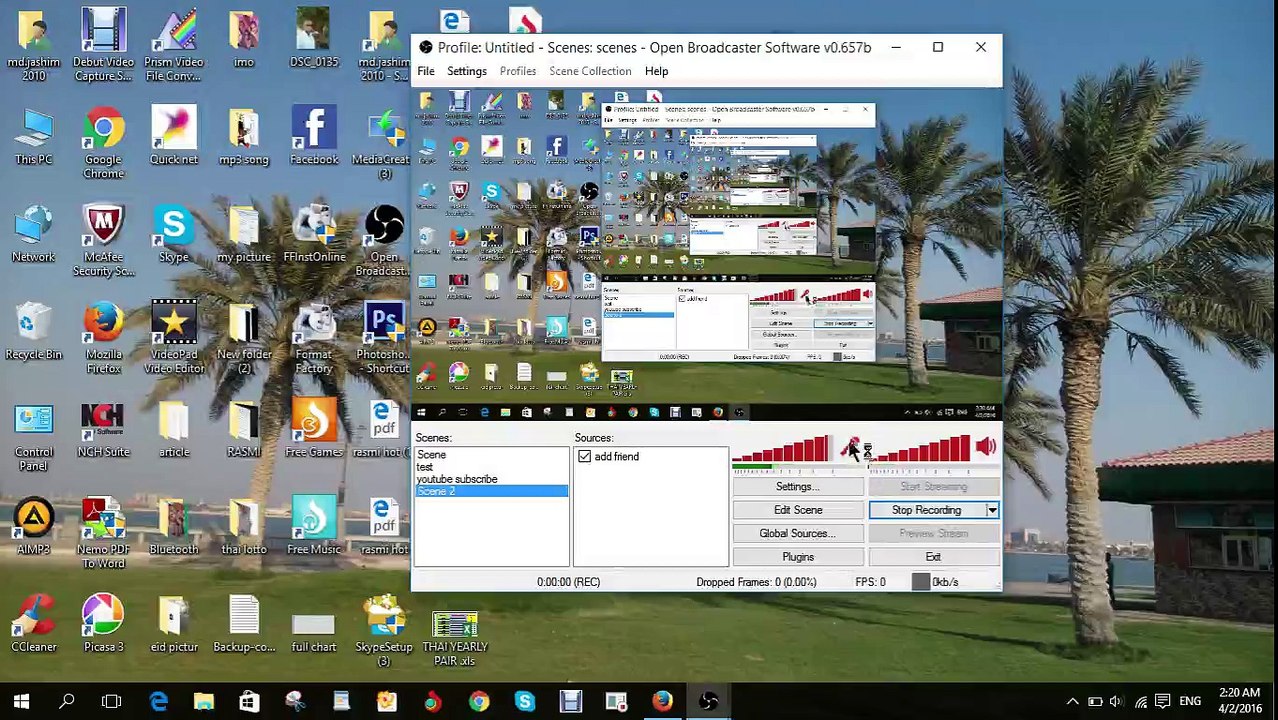The image size is (1278, 720).
Task: Open the Network desktop icon
Action: 33,233
